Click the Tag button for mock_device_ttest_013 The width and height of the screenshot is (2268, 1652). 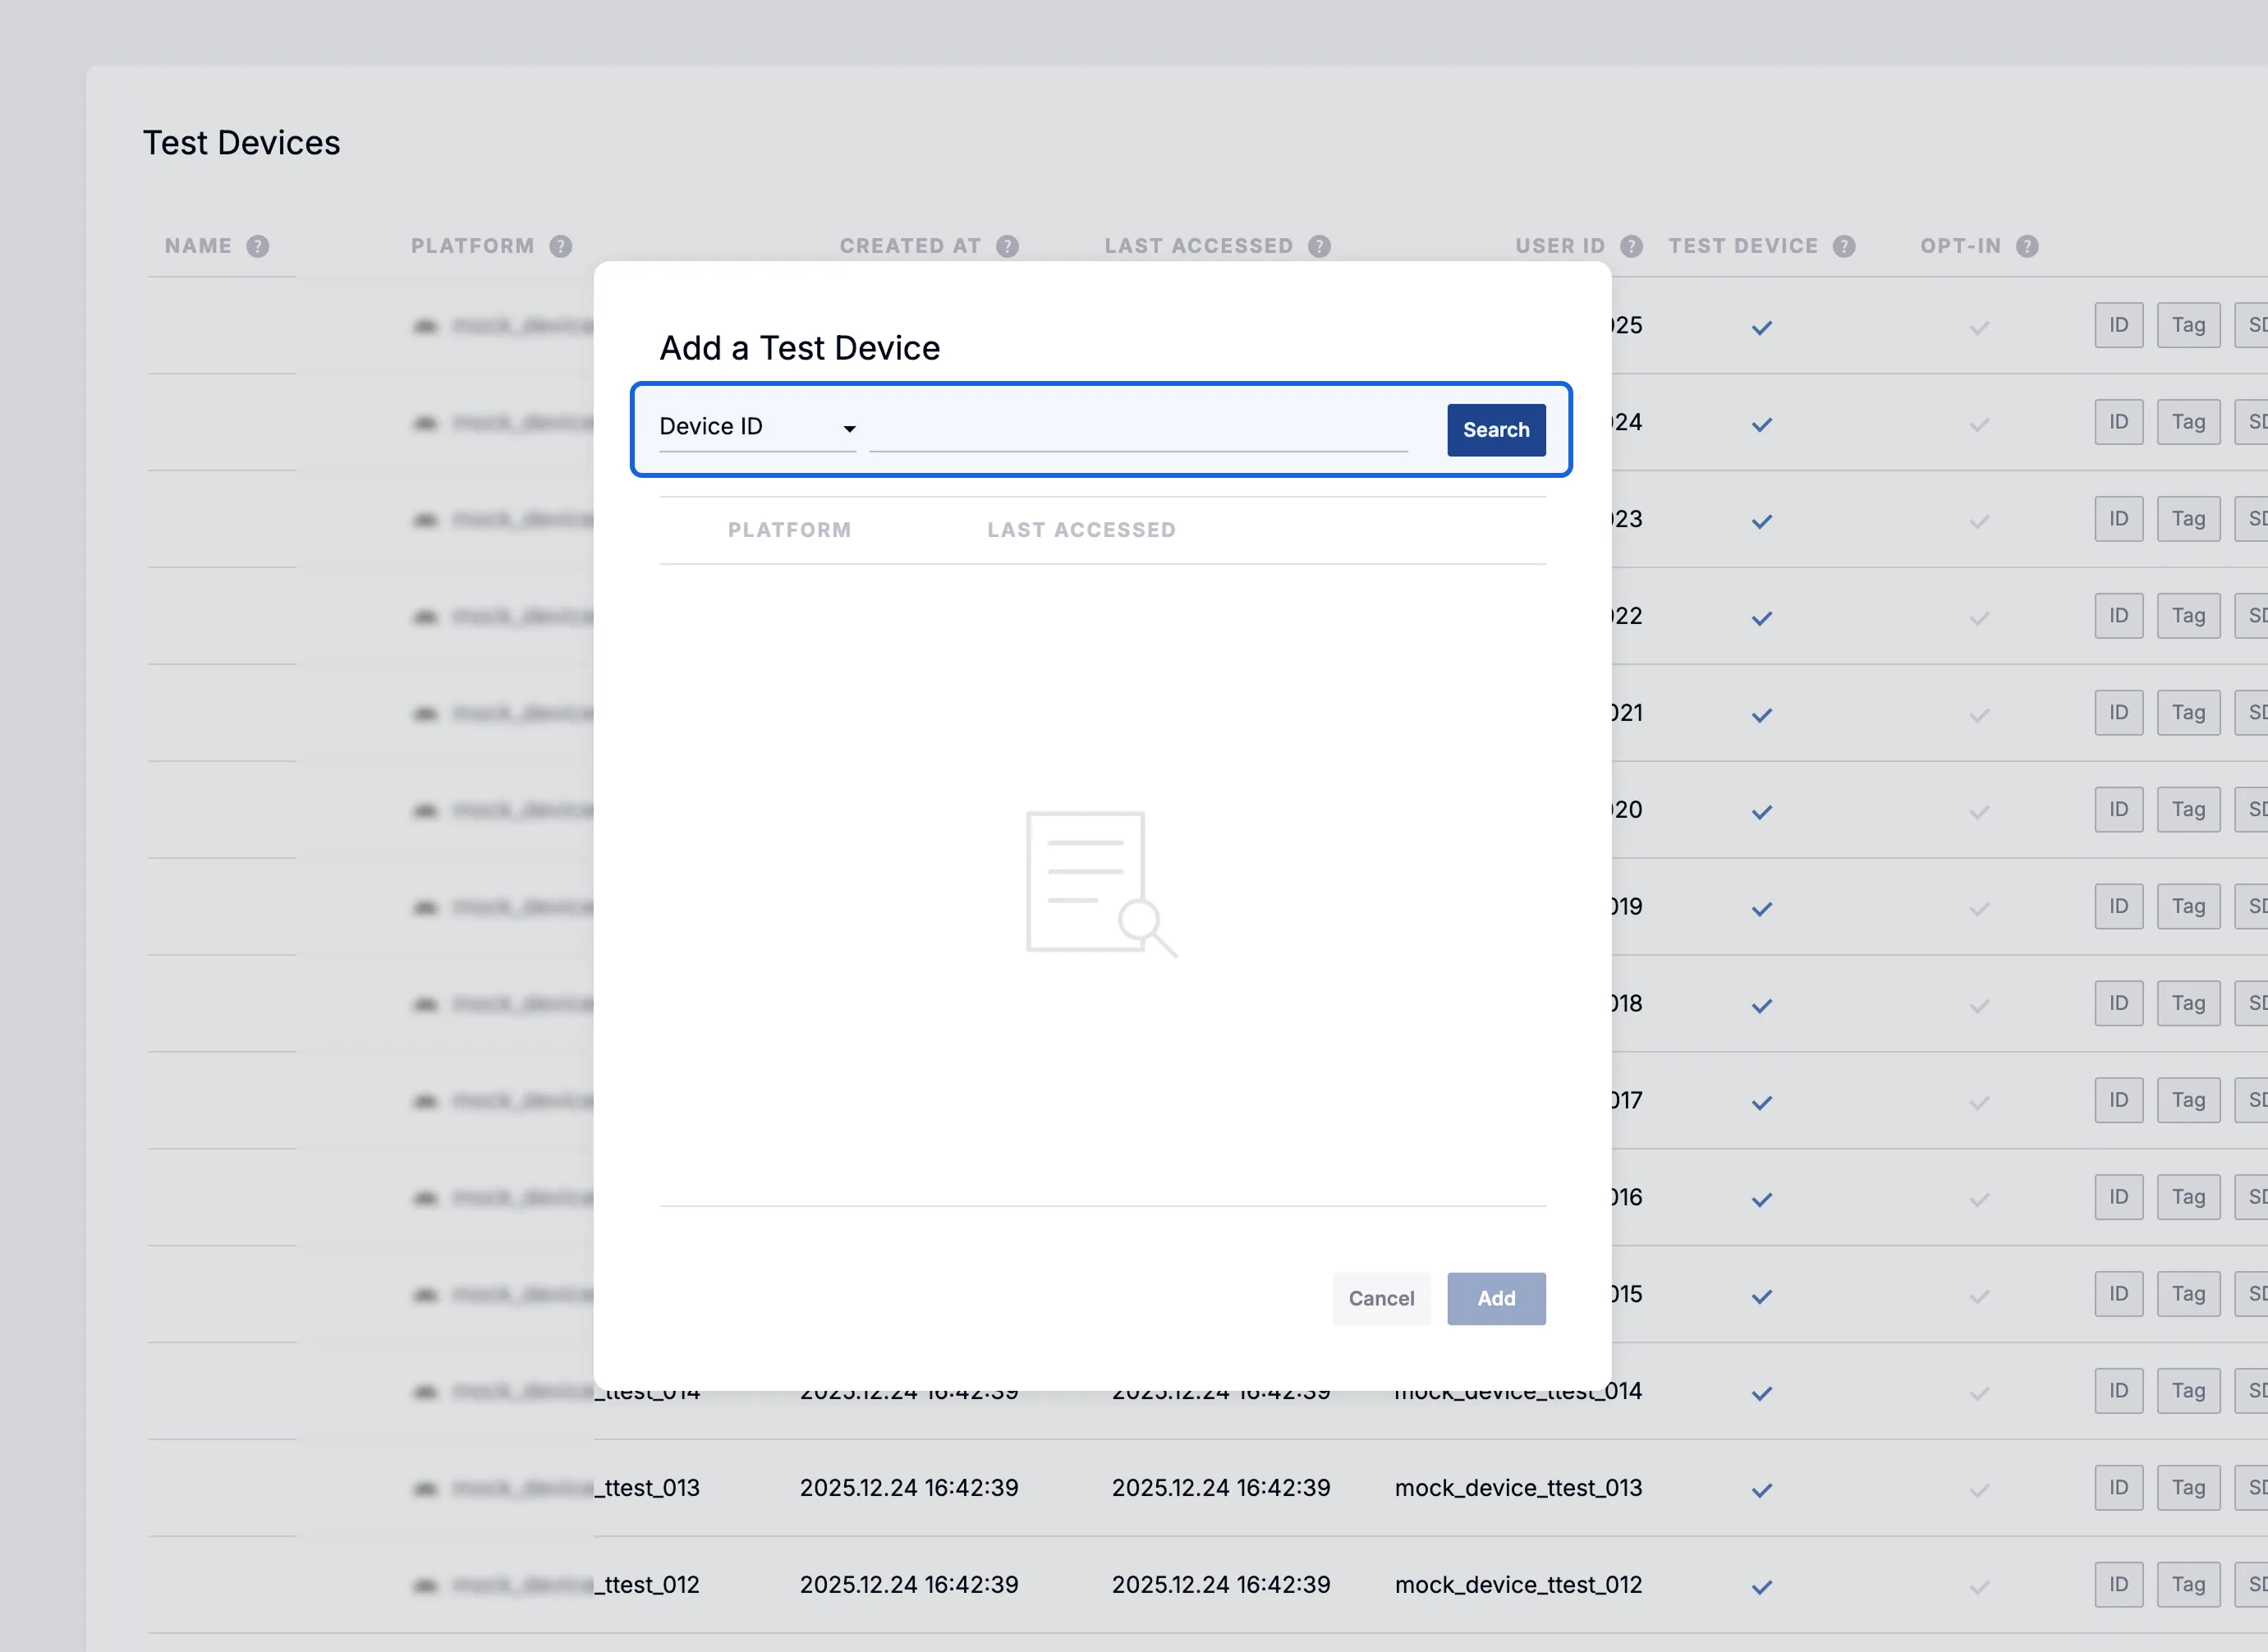pyautogui.click(x=2189, y=1488)
